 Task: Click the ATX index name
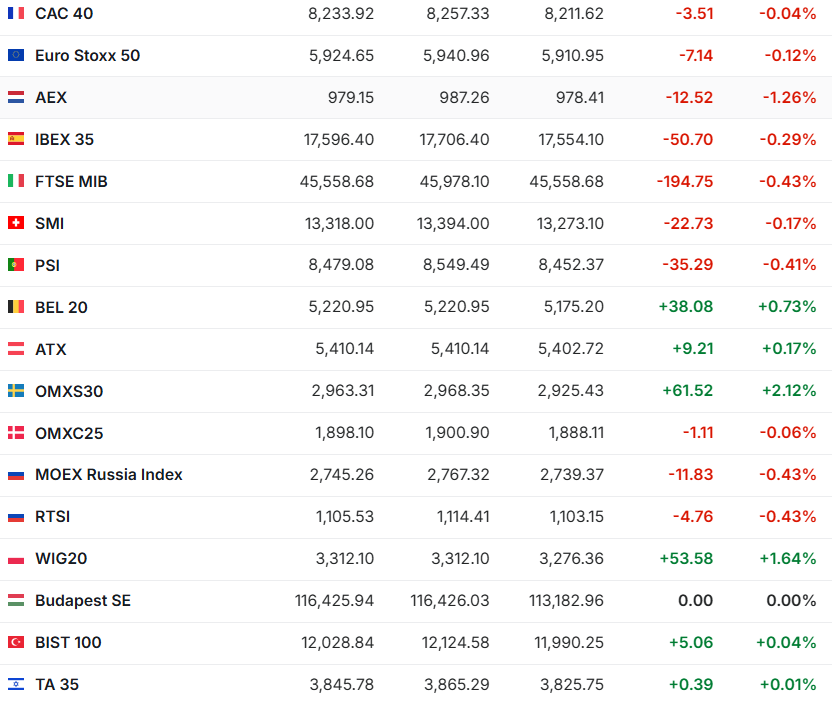(51, 350)
